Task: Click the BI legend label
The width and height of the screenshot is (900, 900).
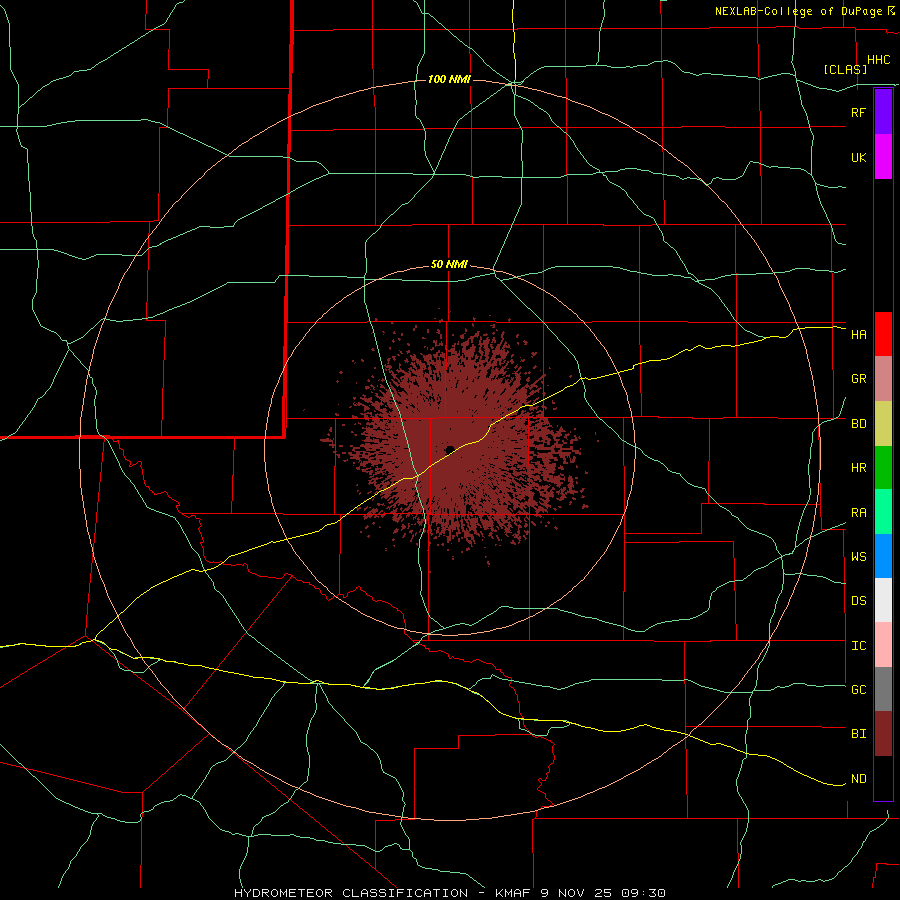Action: tap(858, 734)
